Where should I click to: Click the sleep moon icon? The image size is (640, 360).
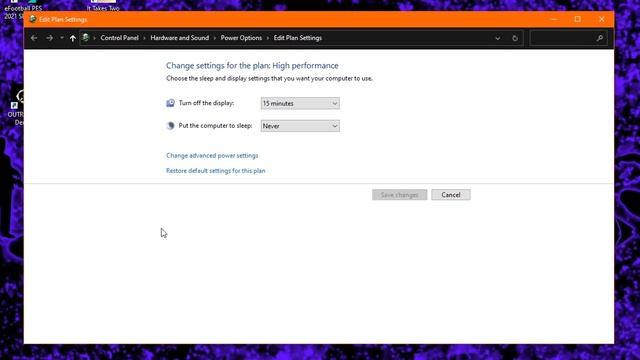(171, 126)
